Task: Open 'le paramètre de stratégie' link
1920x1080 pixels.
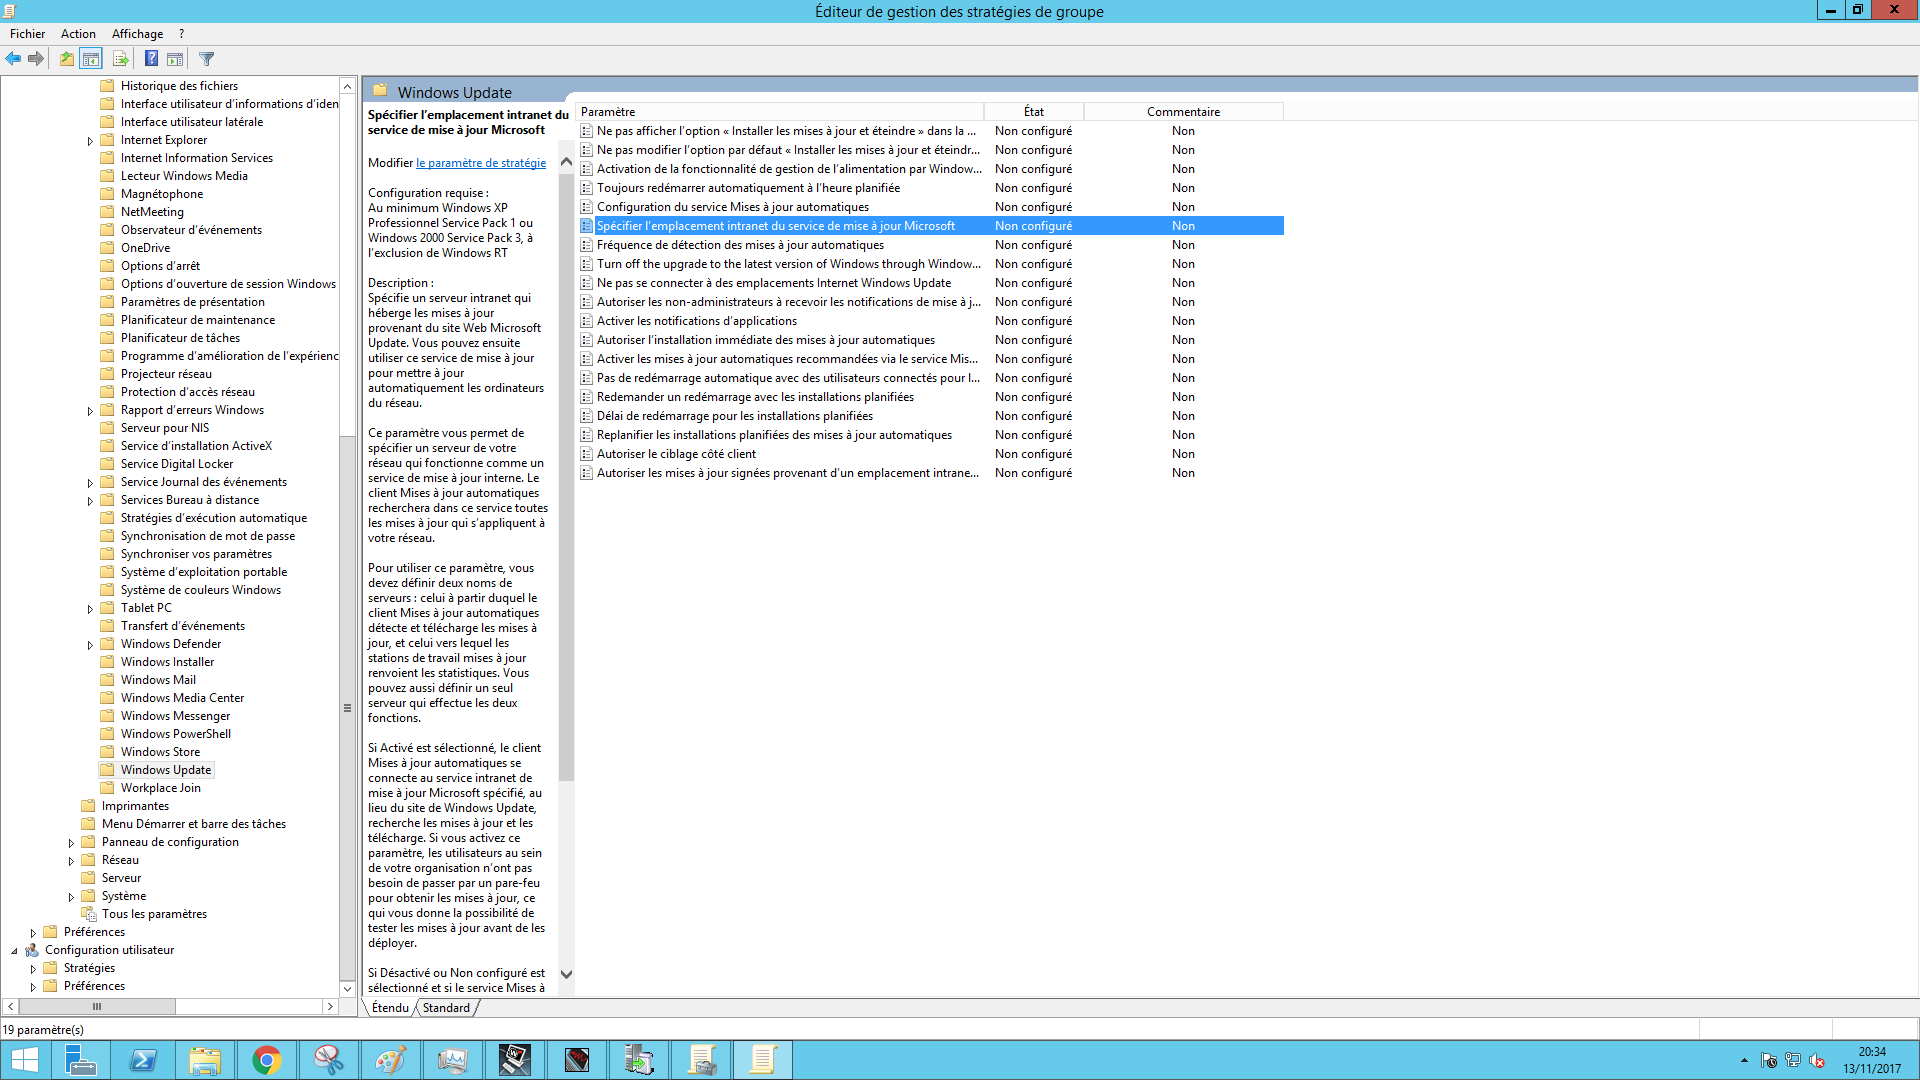Action: click(x=481, y=163)
